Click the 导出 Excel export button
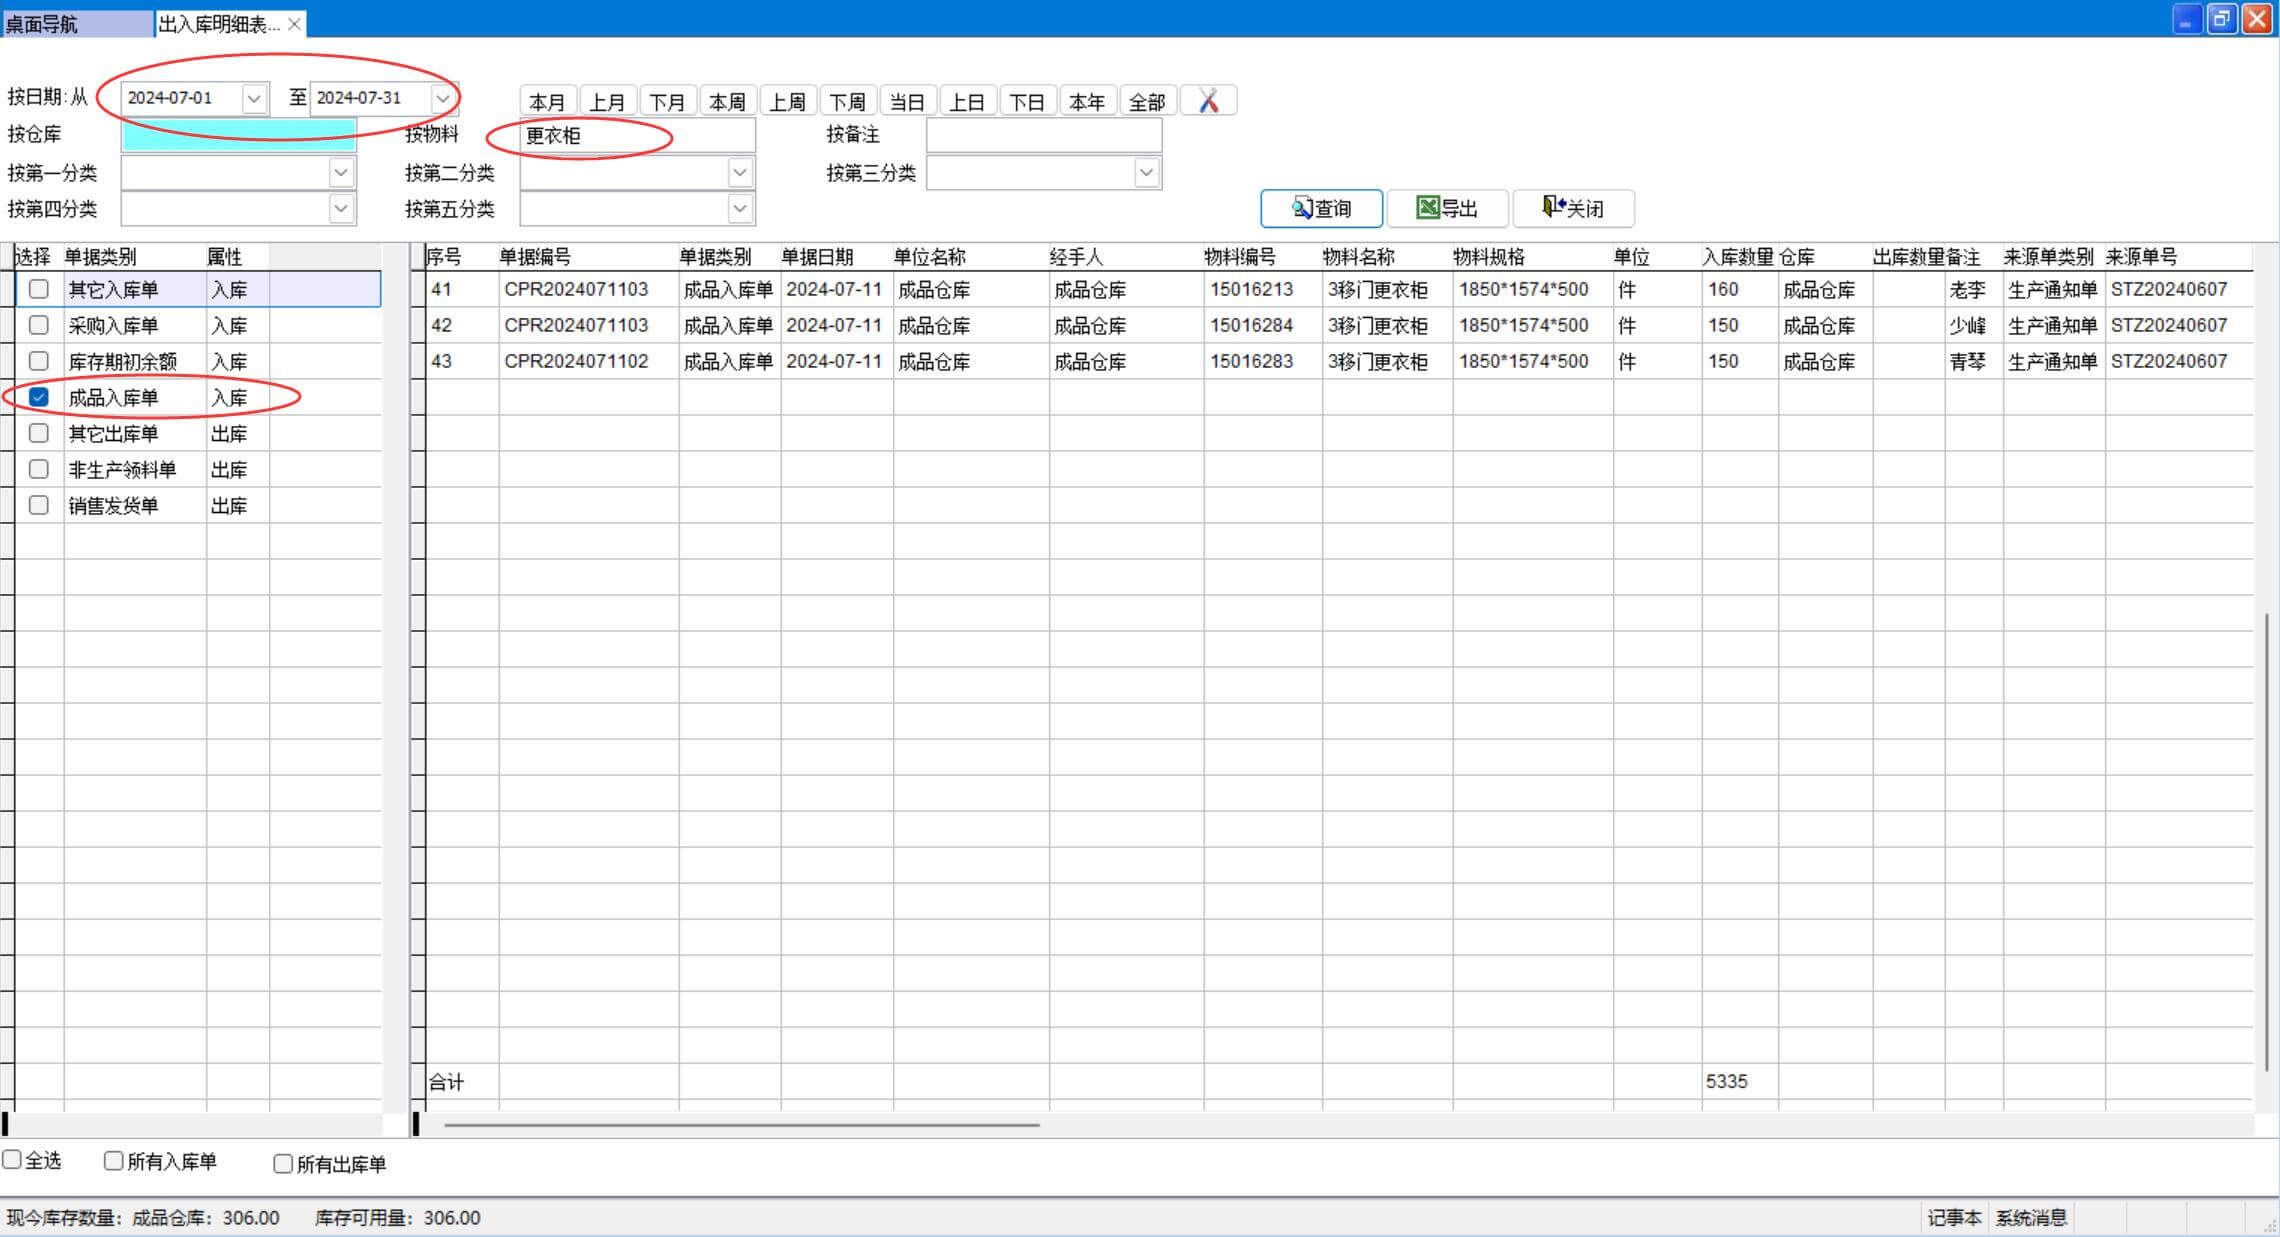2280x1237 pixels. point(1447,208)
